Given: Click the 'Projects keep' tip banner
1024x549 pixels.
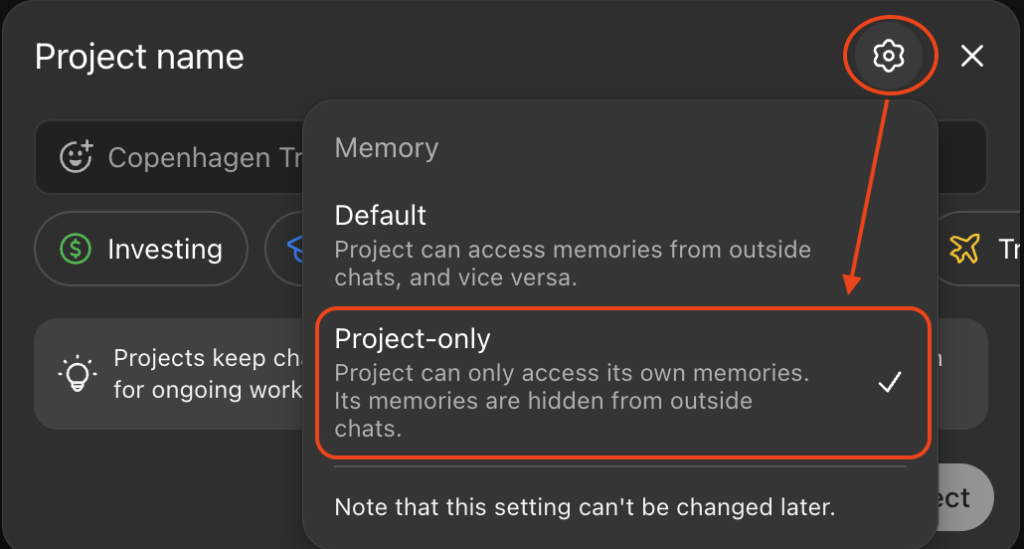Looking at the screenshot, I should click(x=168, y=373).
